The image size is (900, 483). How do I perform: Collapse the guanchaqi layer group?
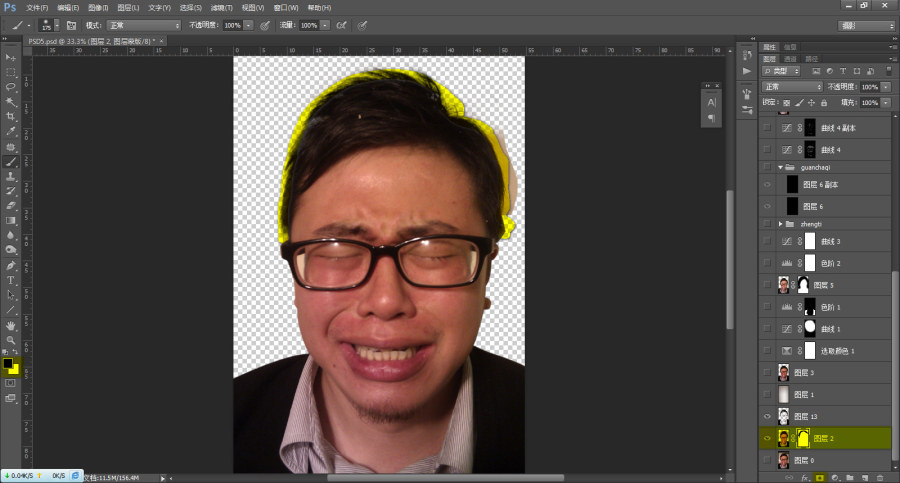coord(781,167)
